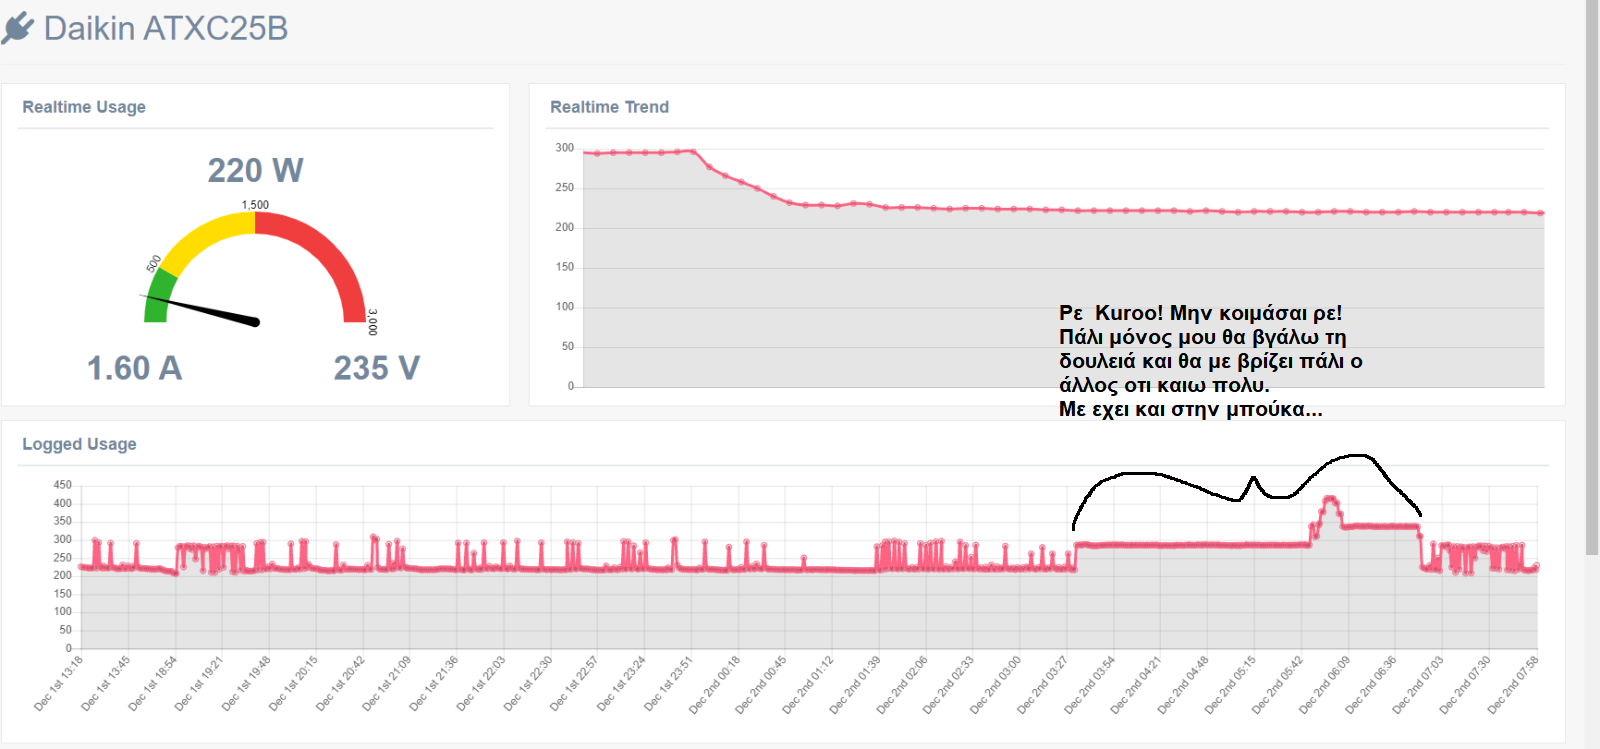The height and width of the screenshot is (749, 1600).
Task: Click the peak data point in Logged Usage
Action: [x=1330, y=498]
